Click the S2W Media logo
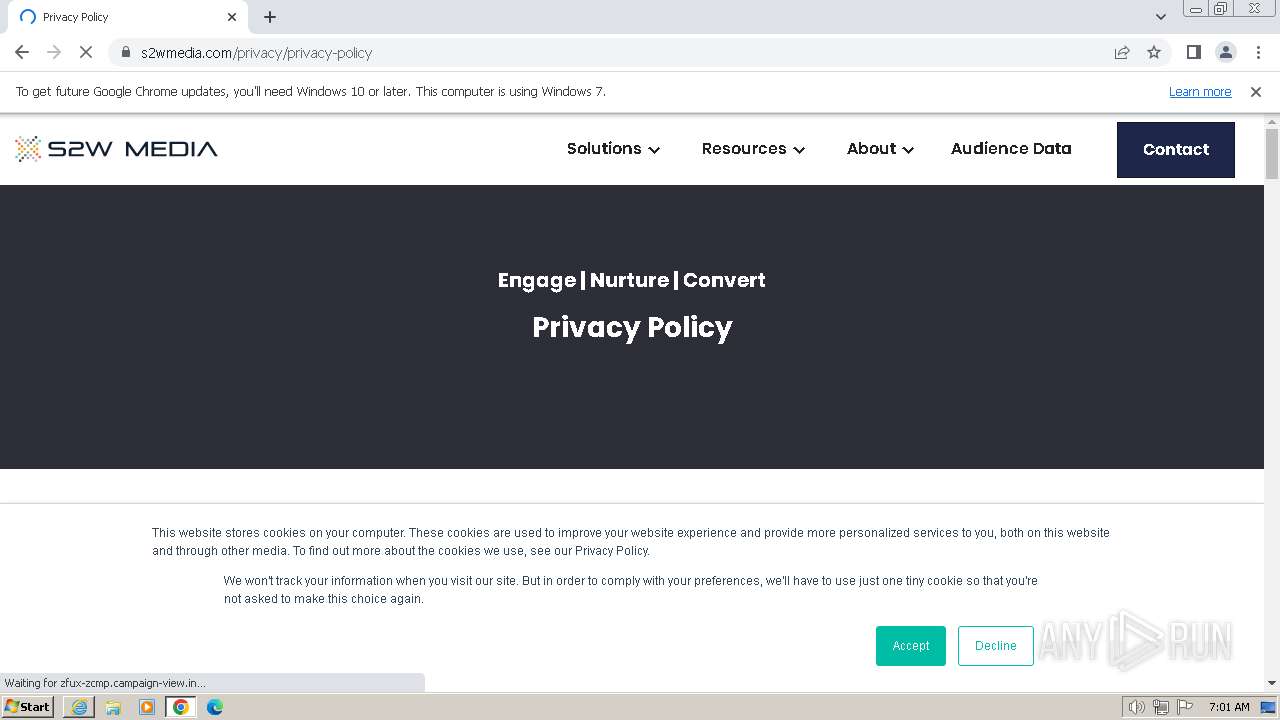The height and width of the screenshot is (720, 1280). pyautogui.click(x=116, y=149)
